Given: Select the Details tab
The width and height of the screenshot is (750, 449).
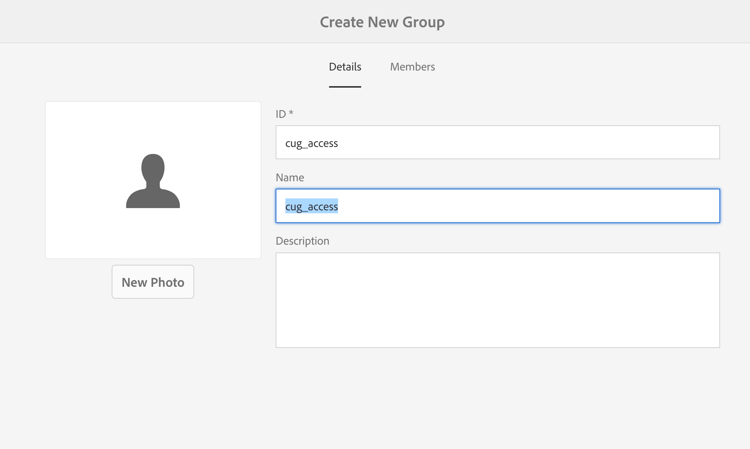Looking at the screenshot, I should click(x=345, y=67).
